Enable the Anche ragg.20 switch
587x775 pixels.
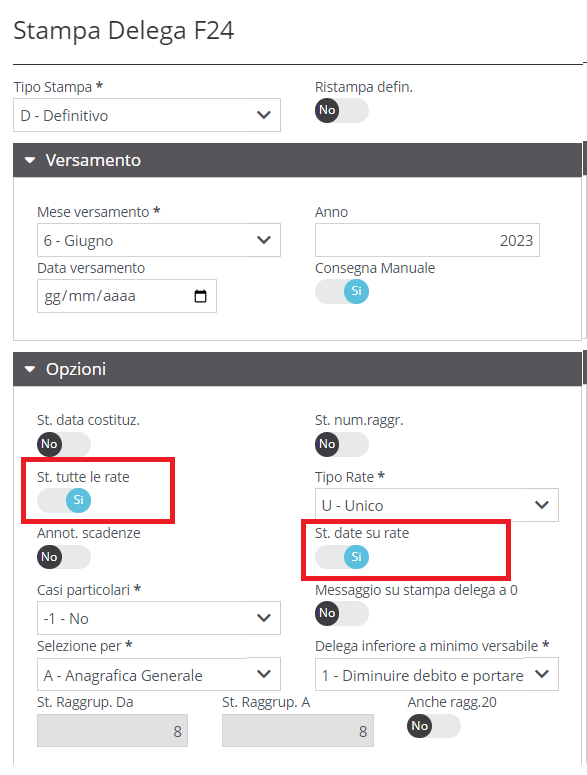(434, 726)
